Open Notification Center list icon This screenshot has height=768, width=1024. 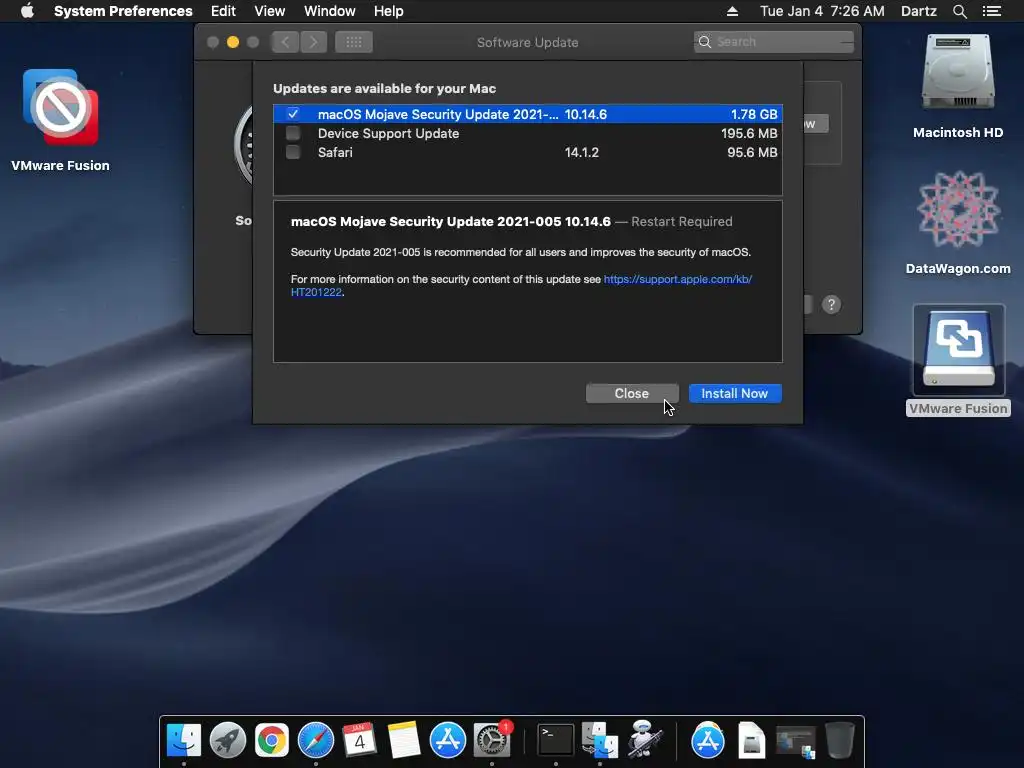point(992,11)
